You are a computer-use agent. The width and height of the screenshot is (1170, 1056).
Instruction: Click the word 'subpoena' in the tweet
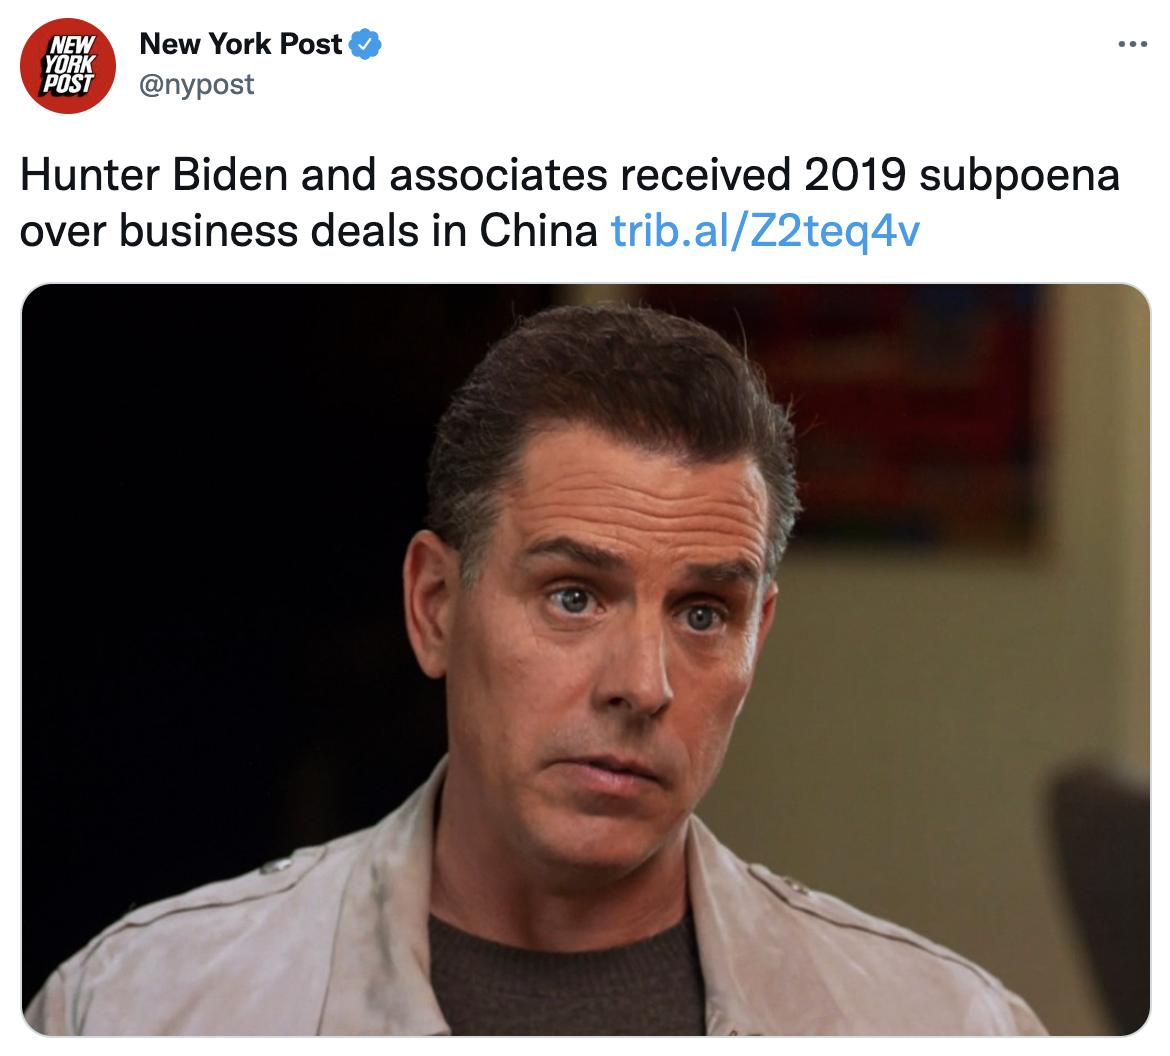[1019, 176]
